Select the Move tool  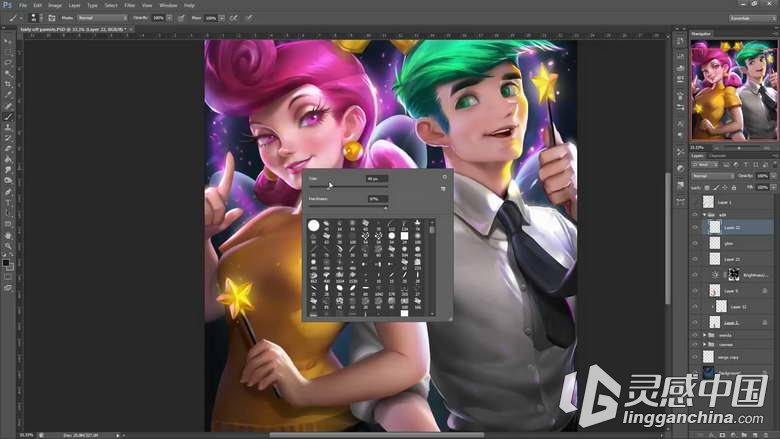tap(7, 41)
